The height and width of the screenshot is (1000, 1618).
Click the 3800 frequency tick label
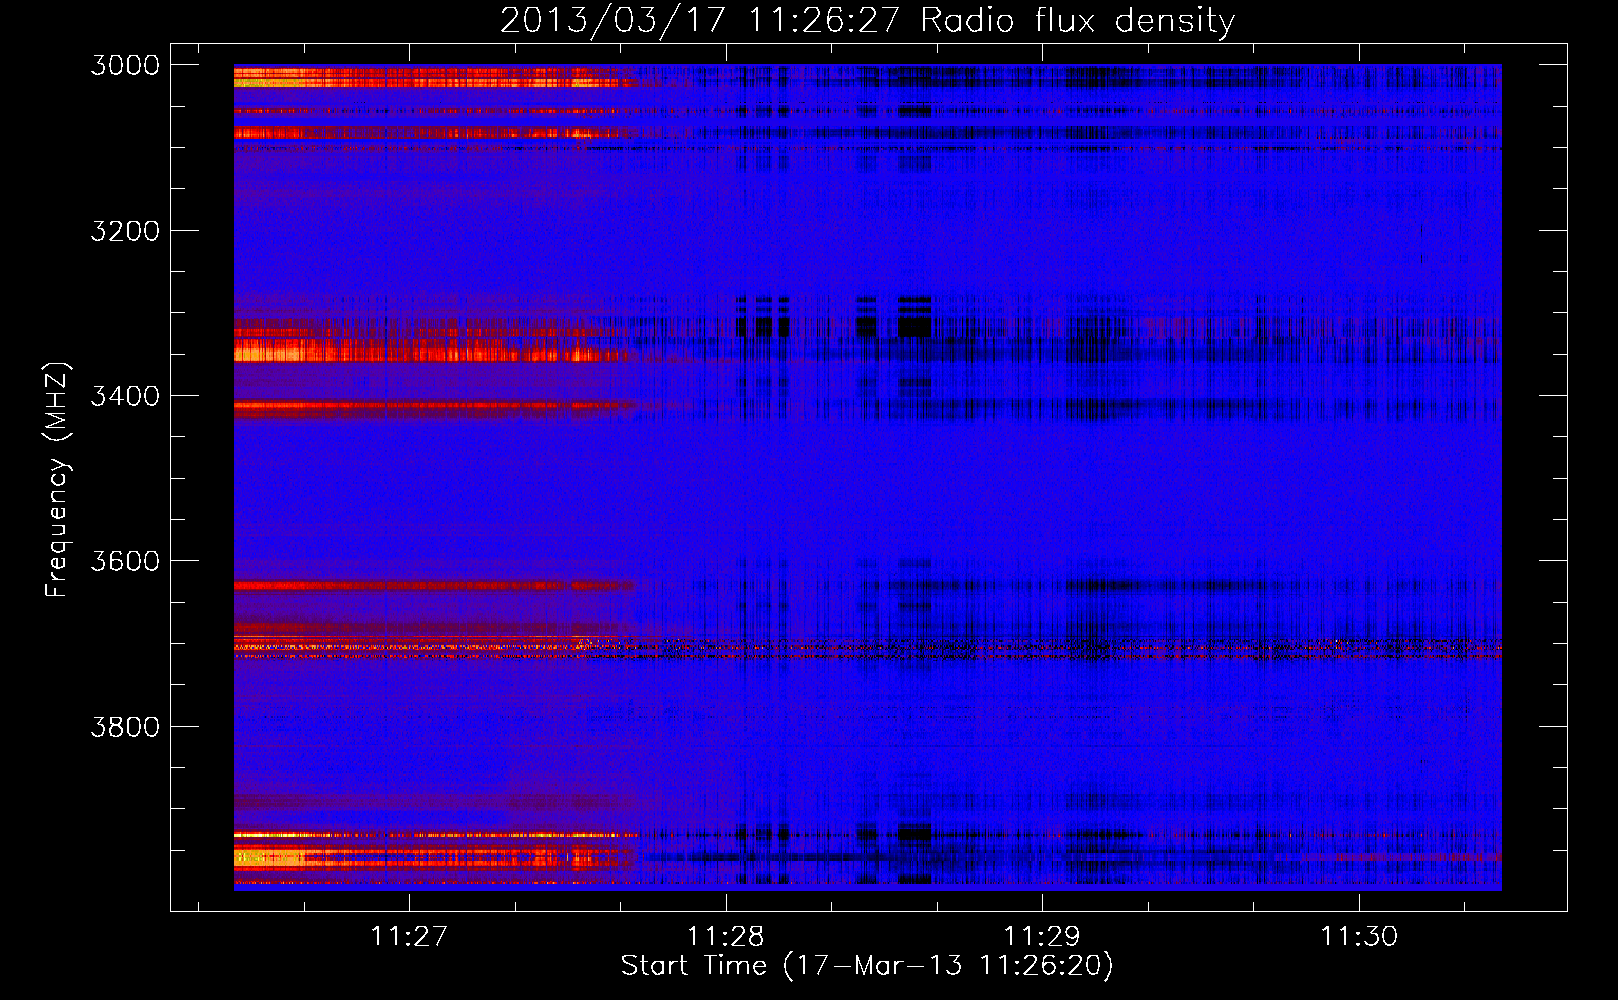[x=125, y=726]
